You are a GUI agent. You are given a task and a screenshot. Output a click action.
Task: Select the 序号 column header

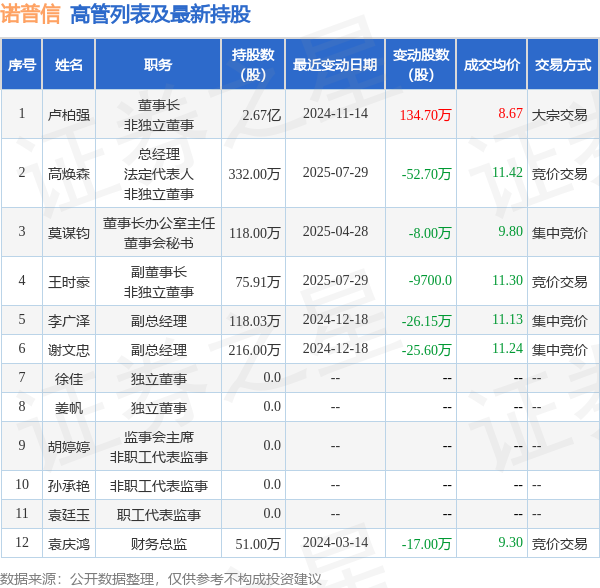22,65
